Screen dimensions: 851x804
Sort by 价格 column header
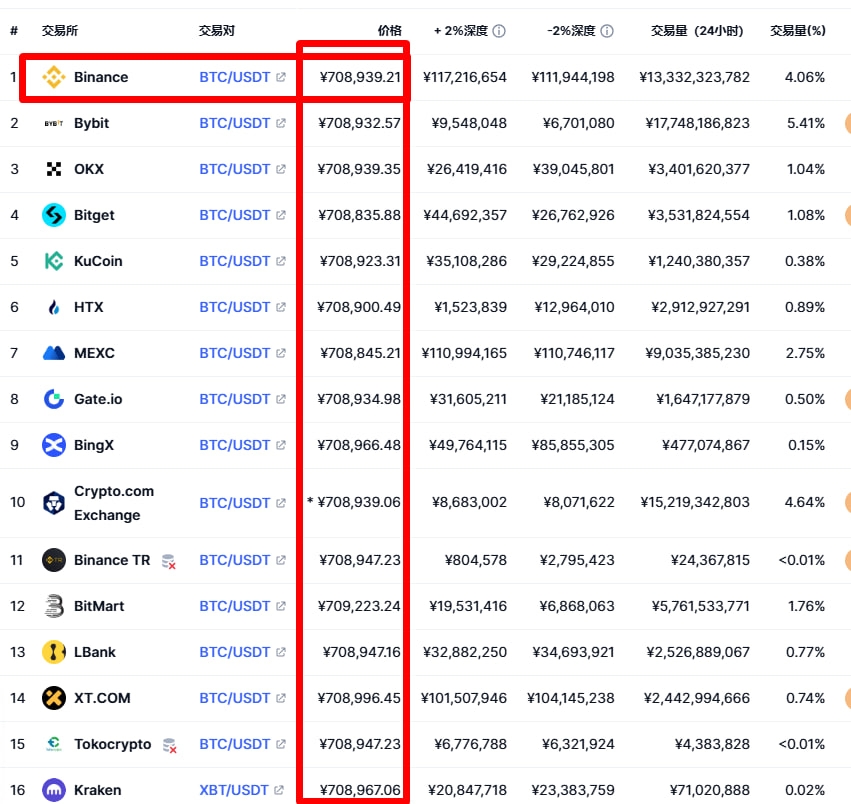coord(390,31)
